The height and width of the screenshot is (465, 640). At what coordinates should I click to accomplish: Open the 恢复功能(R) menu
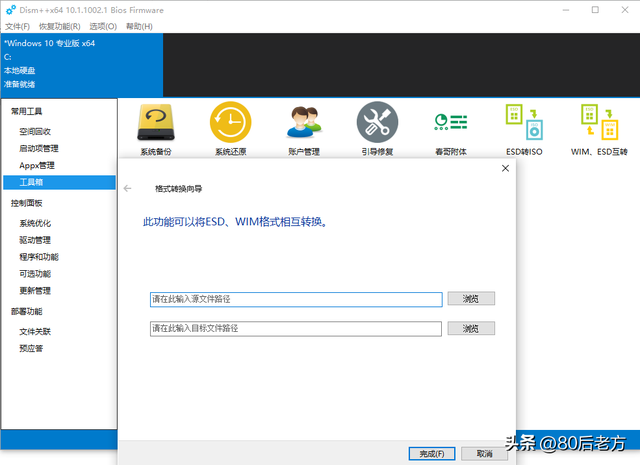(60, 27)
